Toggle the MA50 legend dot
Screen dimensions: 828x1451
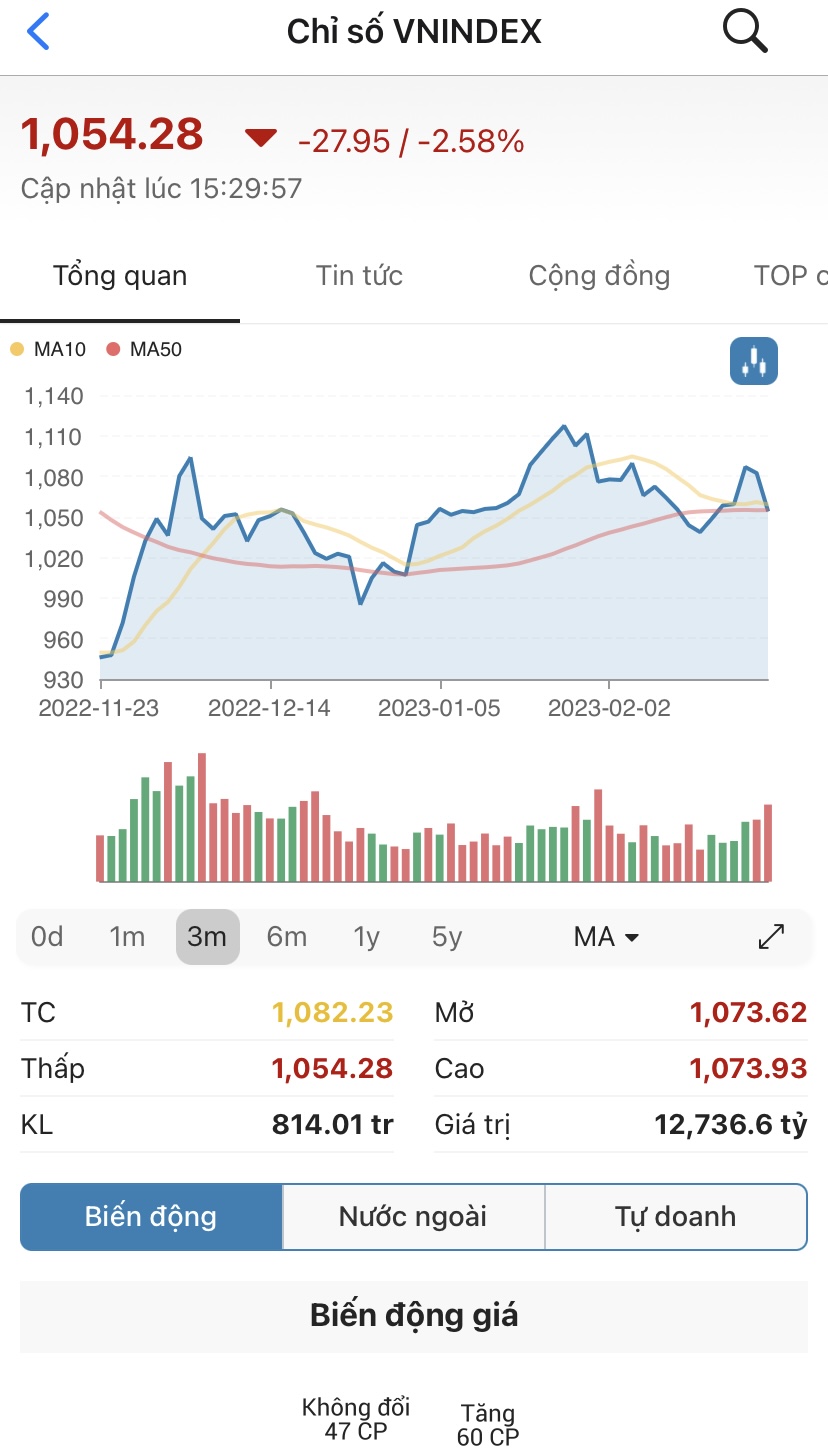113,350
